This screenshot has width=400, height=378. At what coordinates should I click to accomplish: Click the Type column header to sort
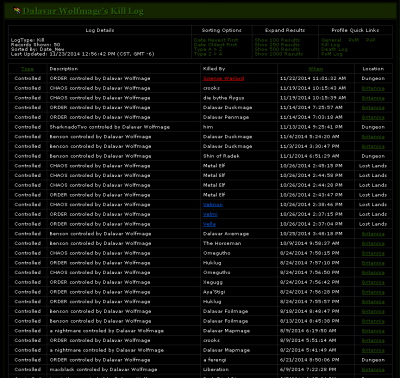pyautogui.click(x=27, y=69)
